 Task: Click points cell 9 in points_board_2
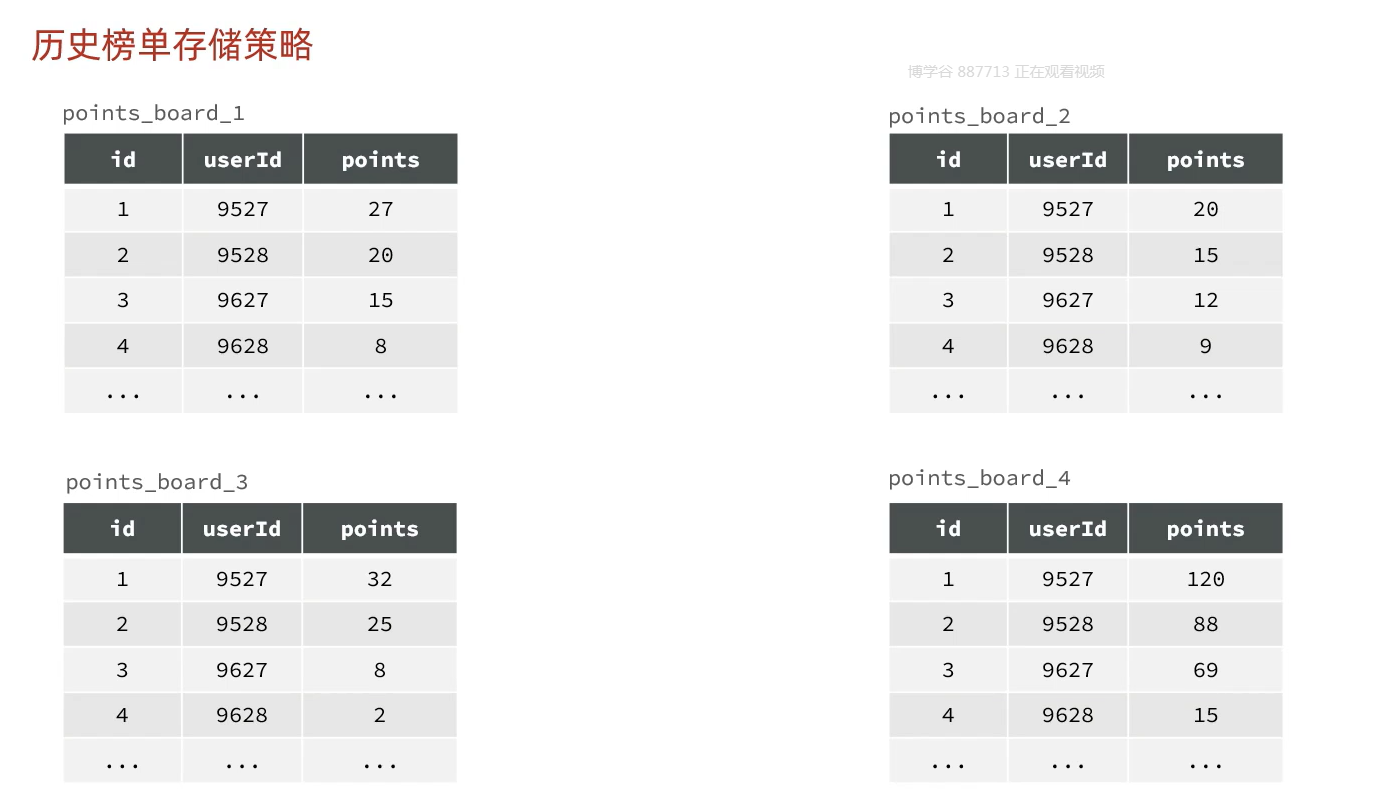click(1205, 346)
